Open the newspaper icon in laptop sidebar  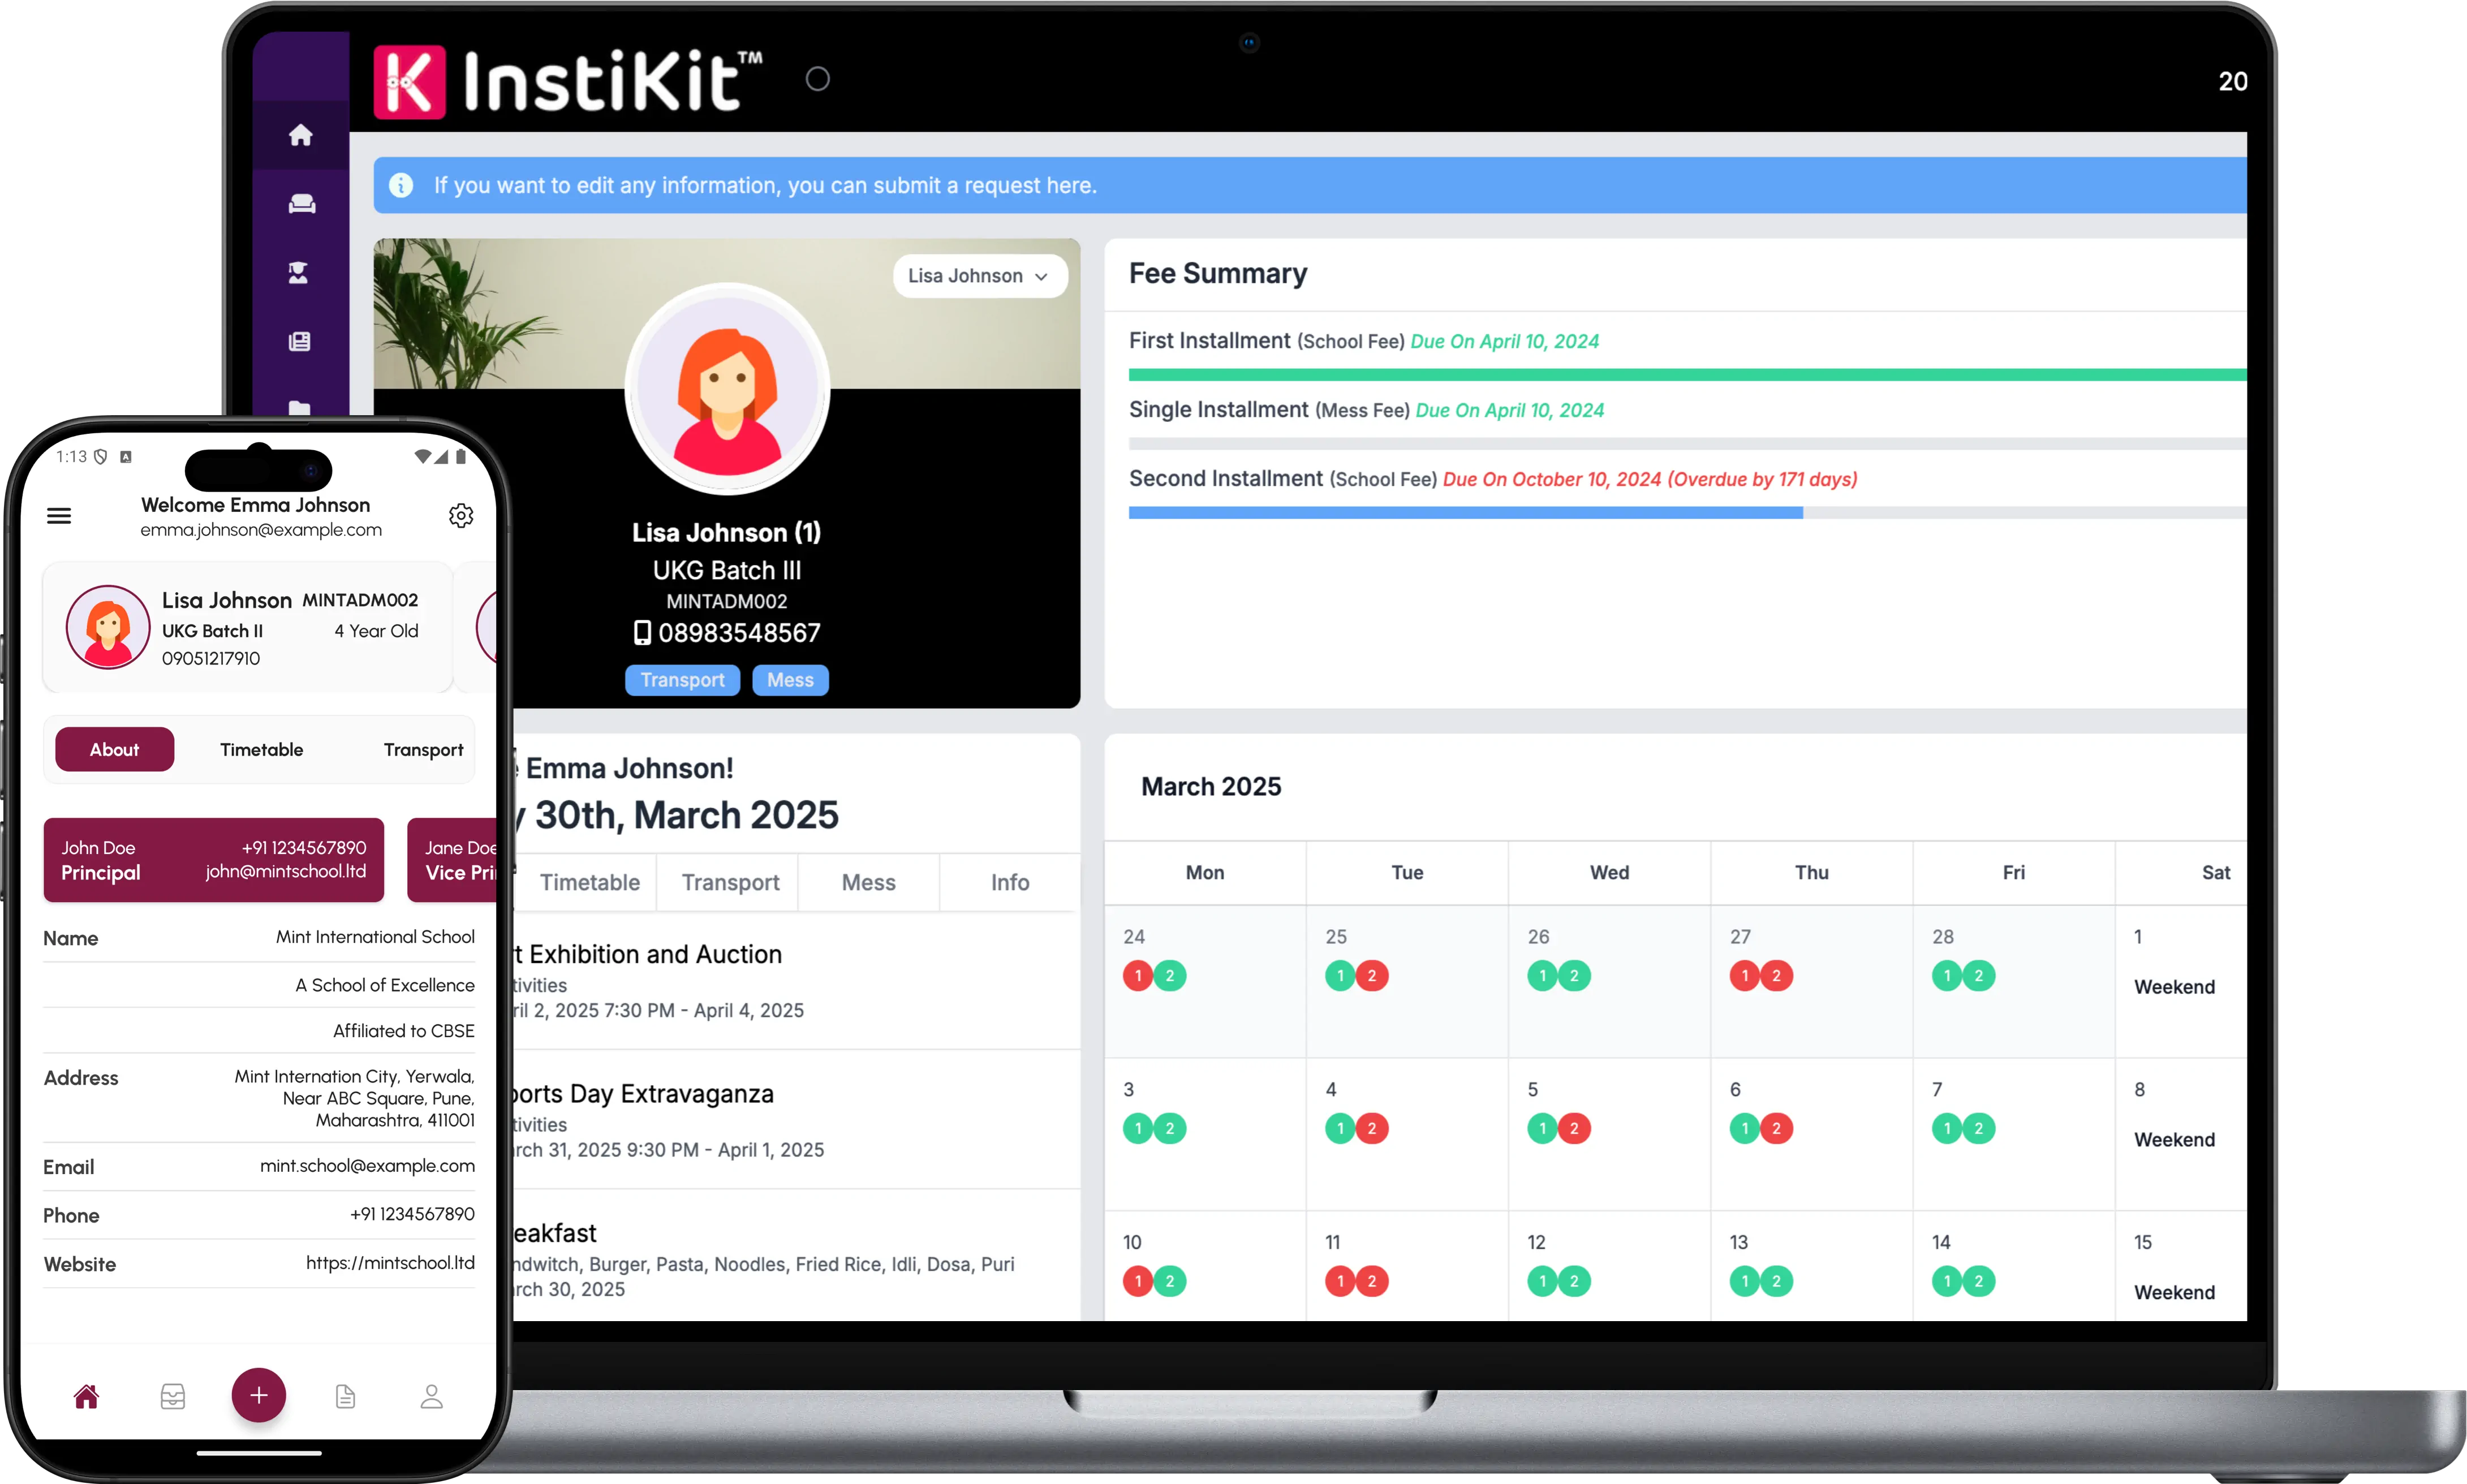click(x=300, y=341)
